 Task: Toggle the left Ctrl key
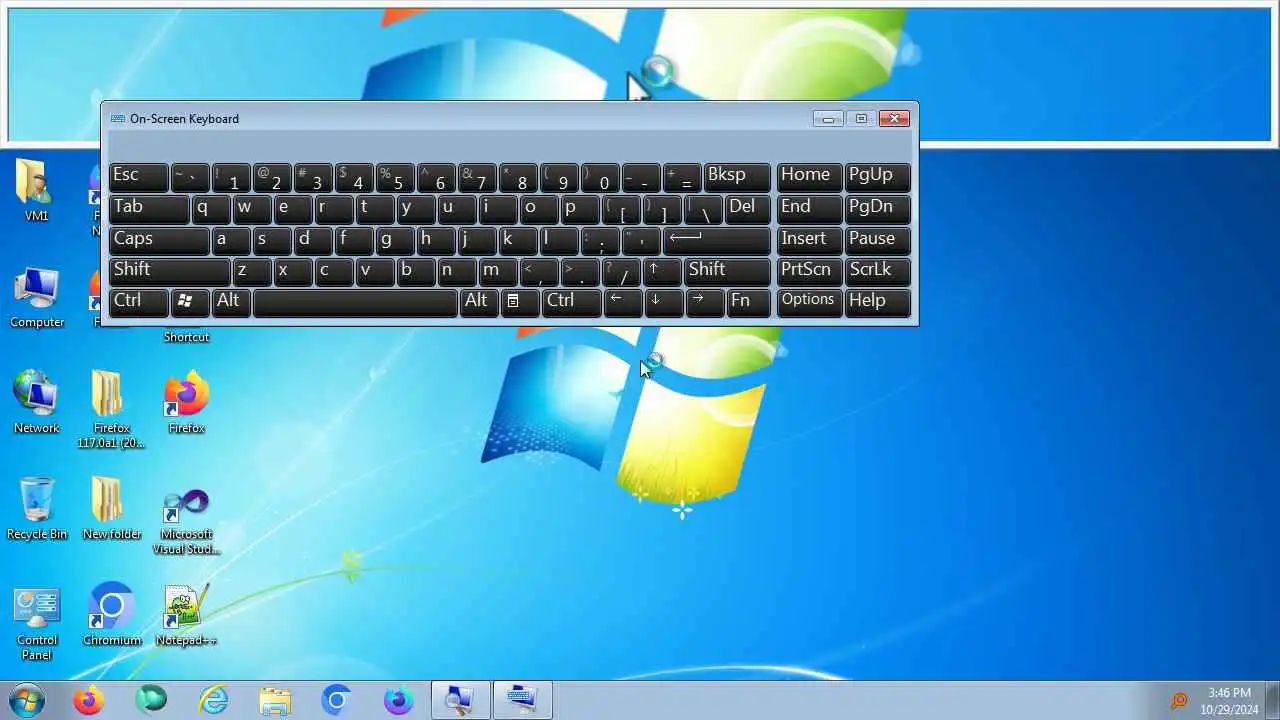click(x=139, y=302)
